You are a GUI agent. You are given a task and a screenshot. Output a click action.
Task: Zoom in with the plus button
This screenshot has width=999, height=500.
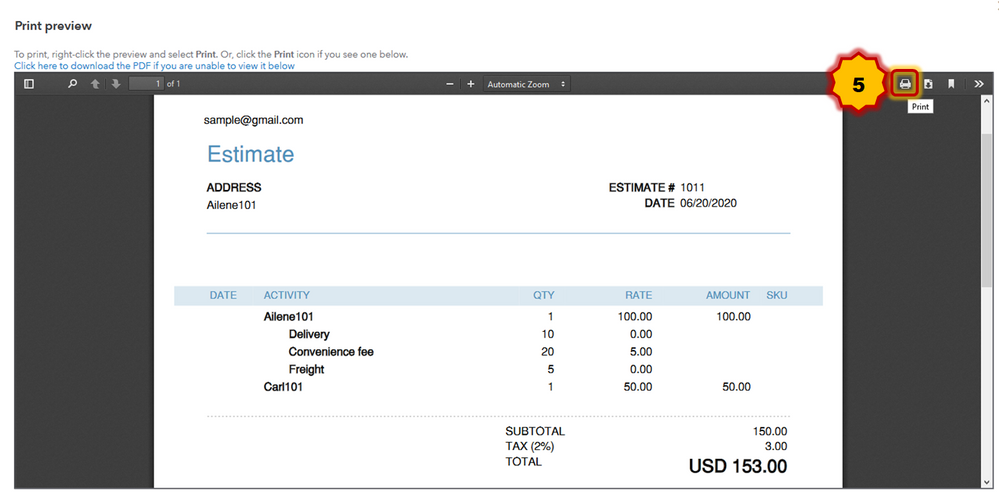coord(471,84)
